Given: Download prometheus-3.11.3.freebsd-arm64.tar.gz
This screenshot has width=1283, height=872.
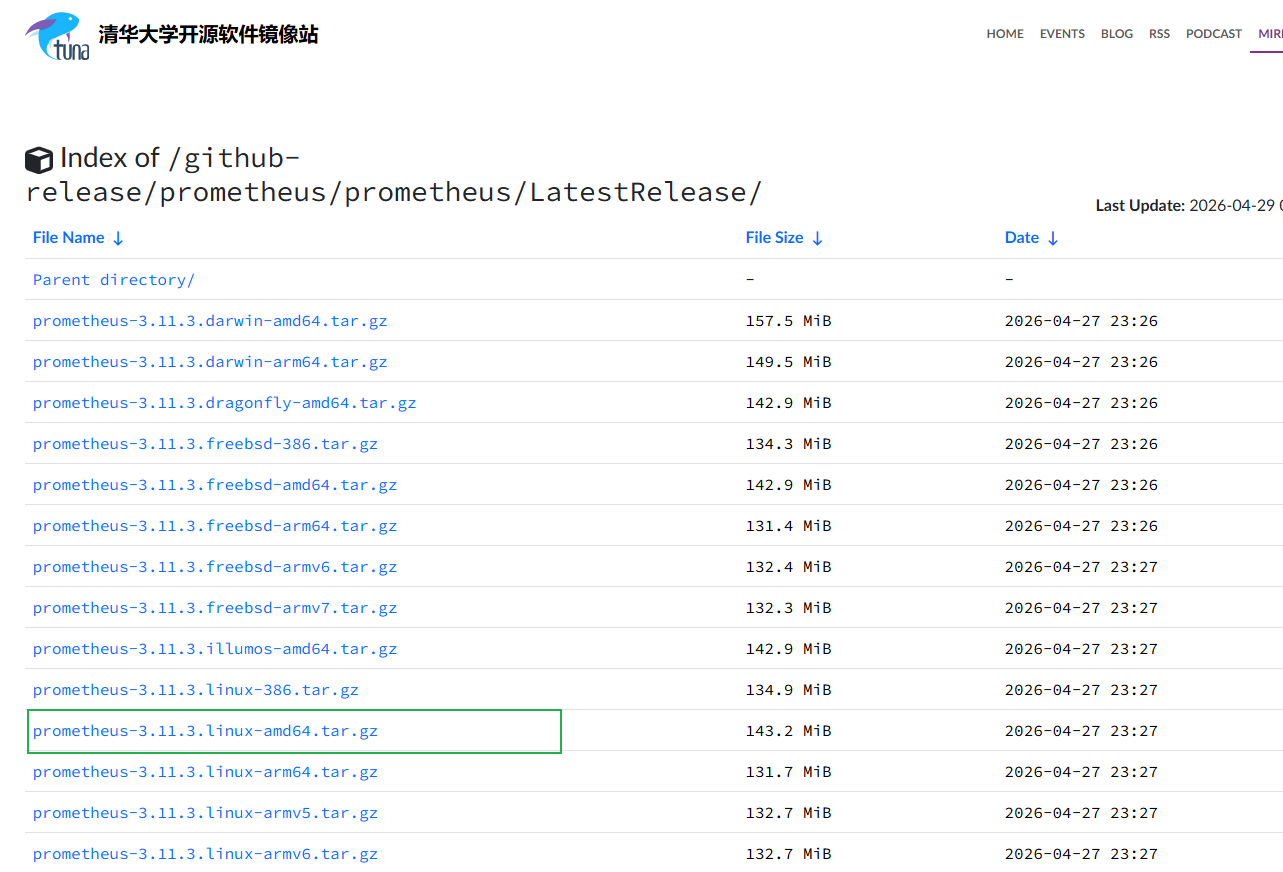Looking at the screenshot, I should coord(215,526).
